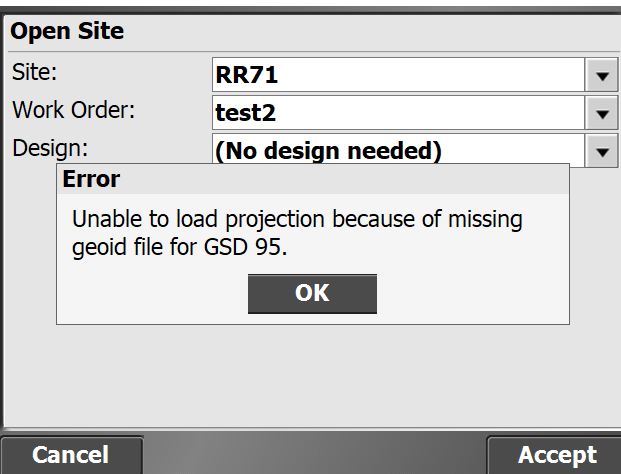This screenshot has width=621, height=474.
Task: Open the Work Order dropdown arrow
Action: click(601, 113)
